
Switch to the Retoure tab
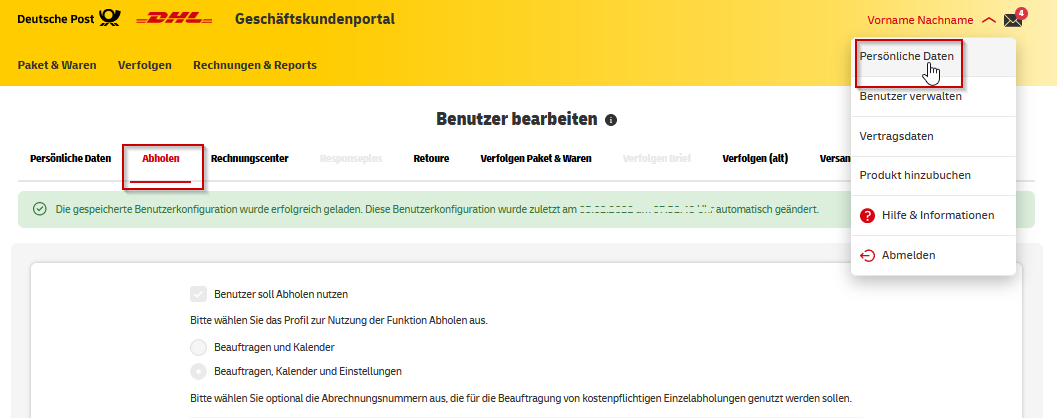pyautogui.click(x=431, y=159)
